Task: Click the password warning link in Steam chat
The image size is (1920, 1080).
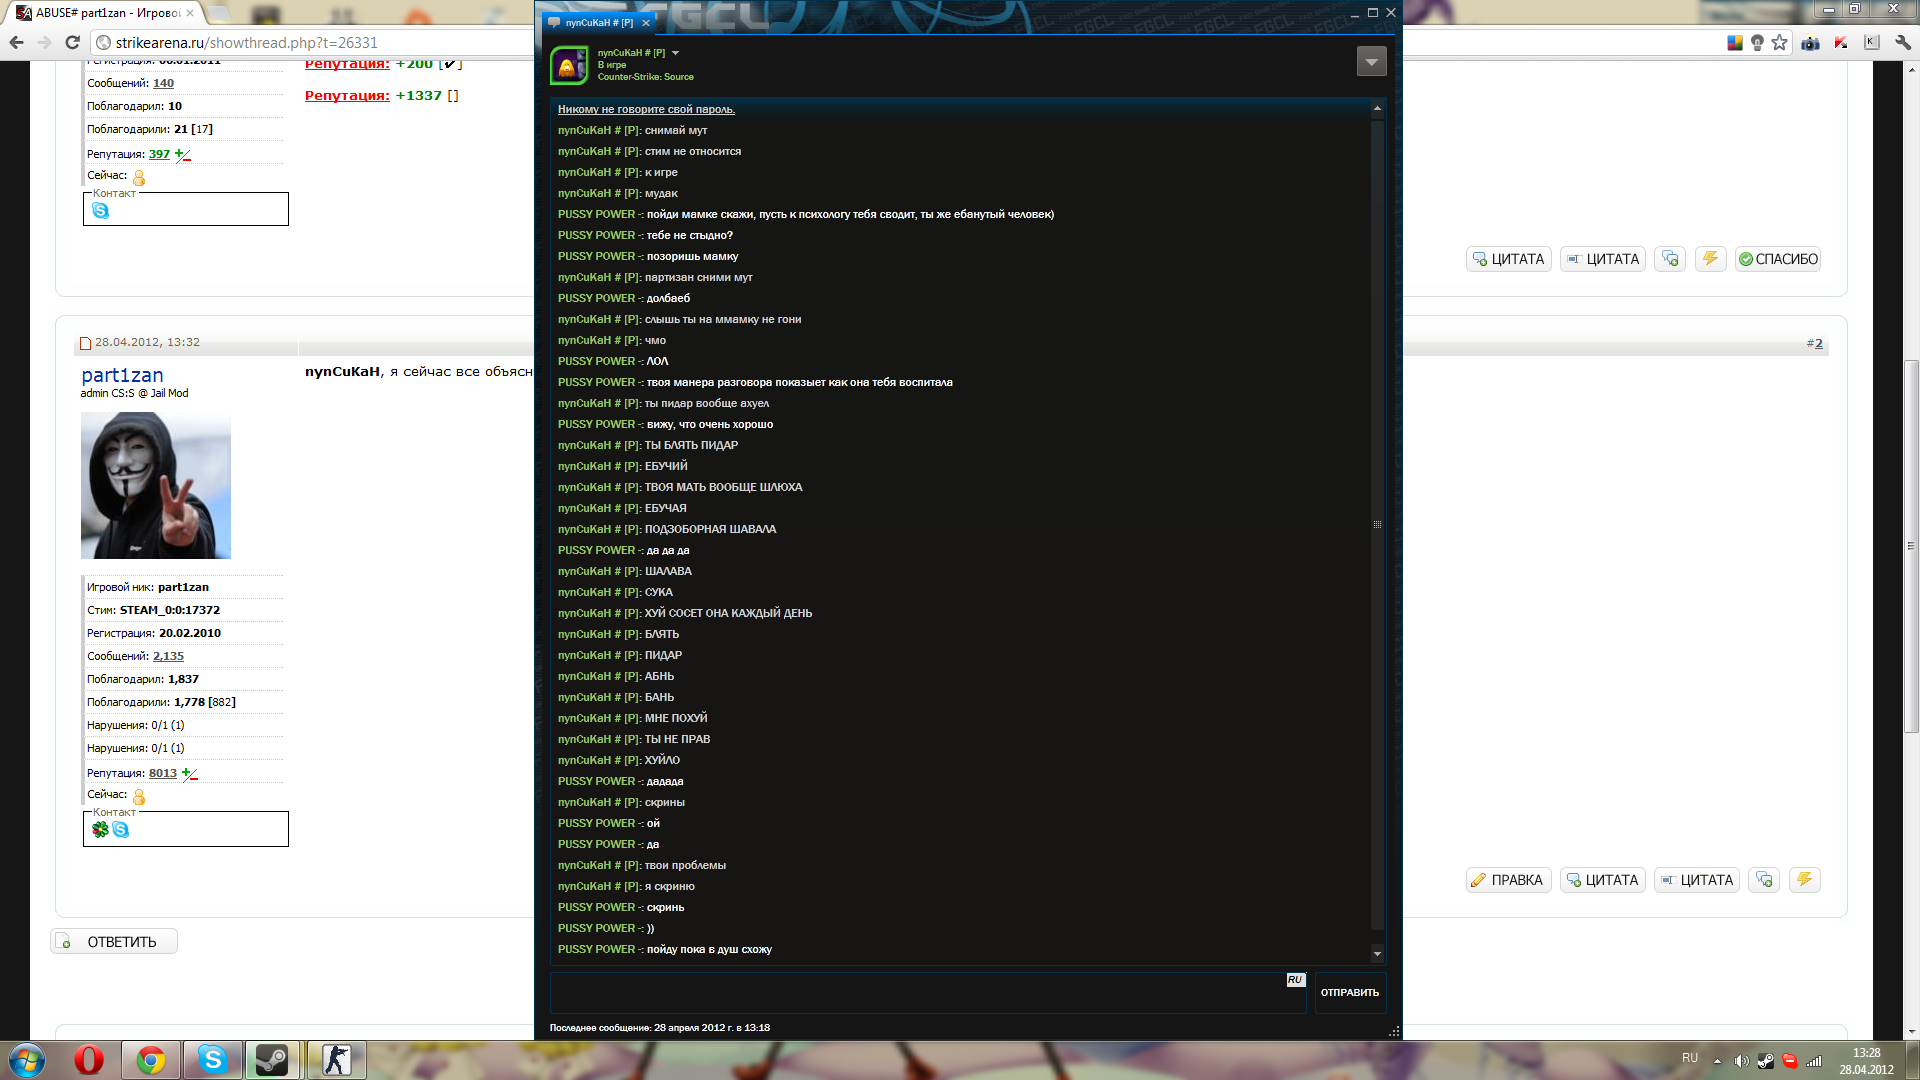Action: [646, 109]
